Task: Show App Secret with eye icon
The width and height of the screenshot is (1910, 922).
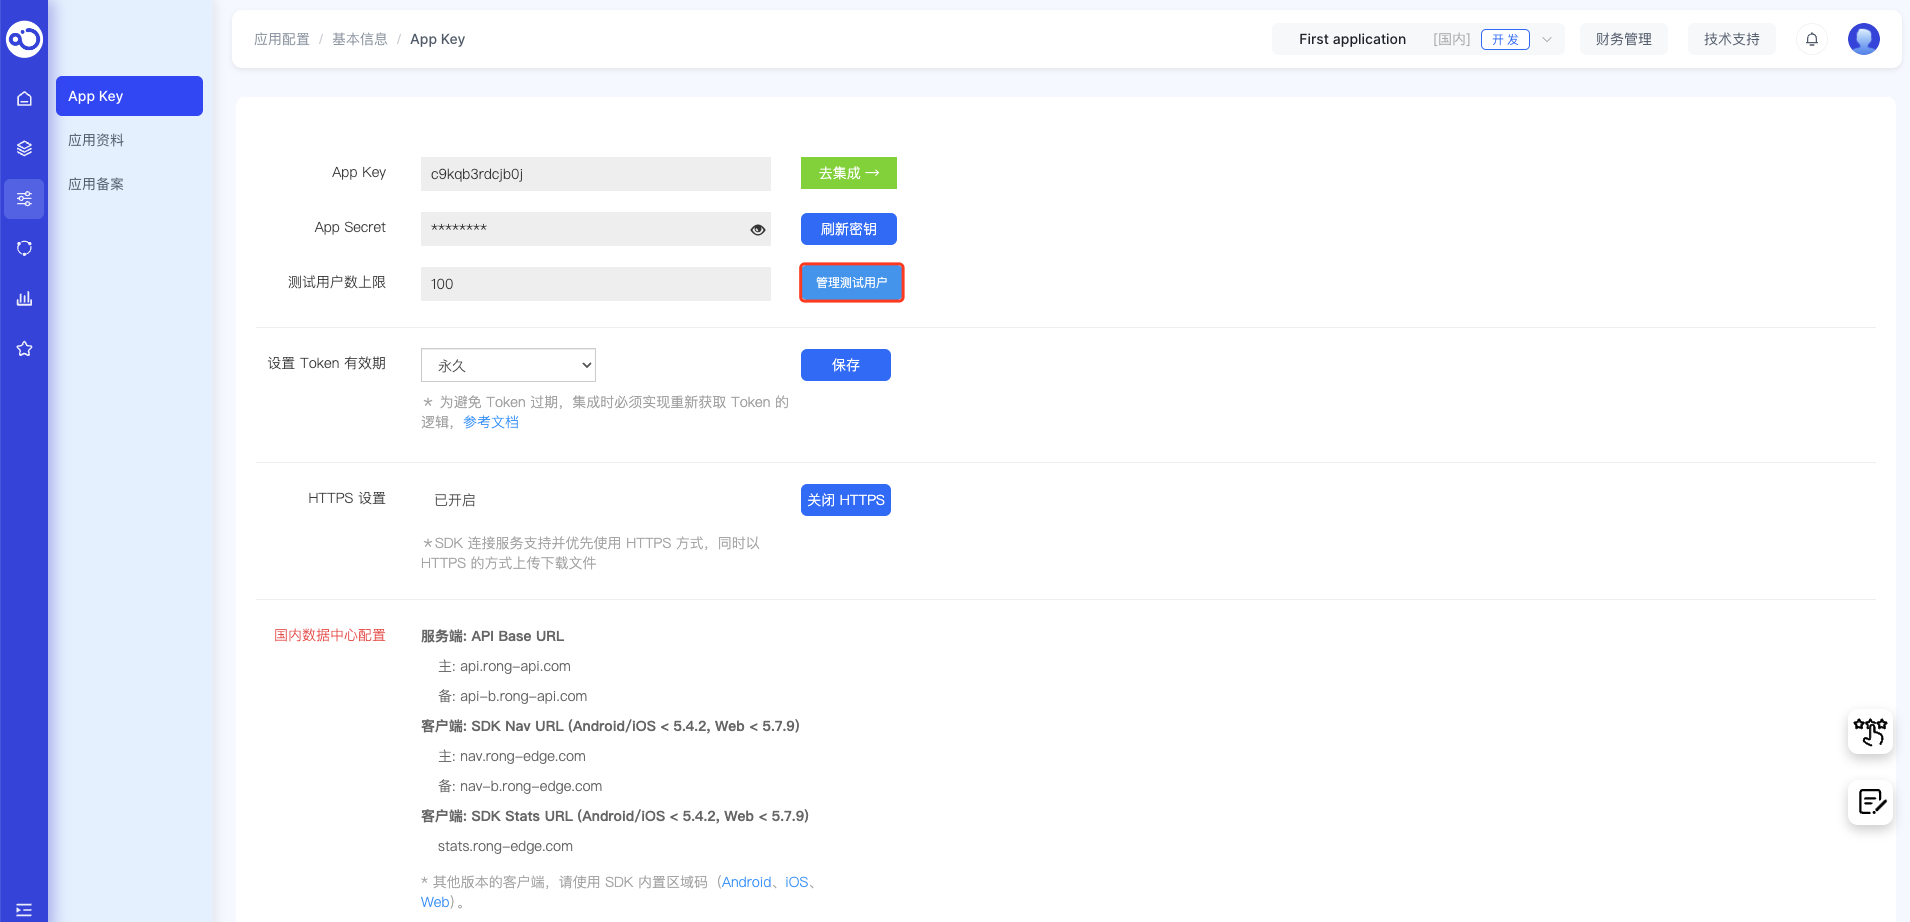Action: click(757, 229)
